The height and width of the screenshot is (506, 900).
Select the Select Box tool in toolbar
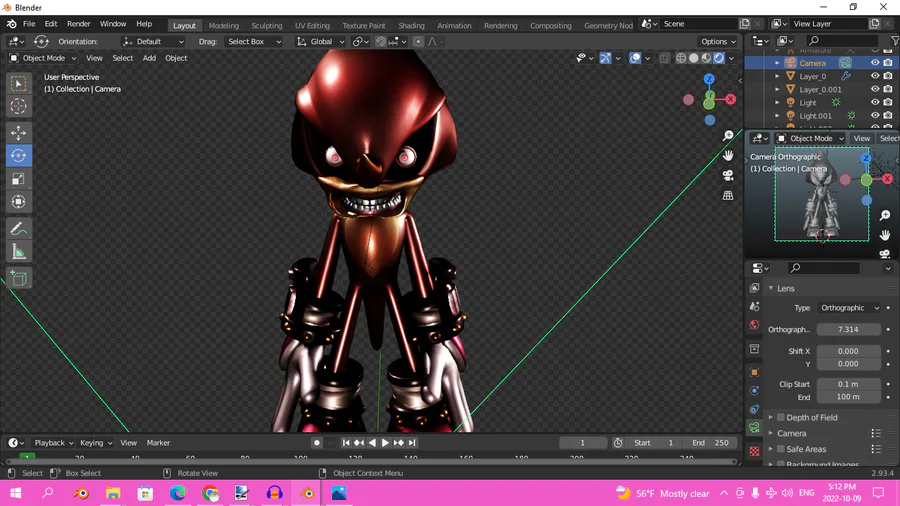[x=18, y=84]
